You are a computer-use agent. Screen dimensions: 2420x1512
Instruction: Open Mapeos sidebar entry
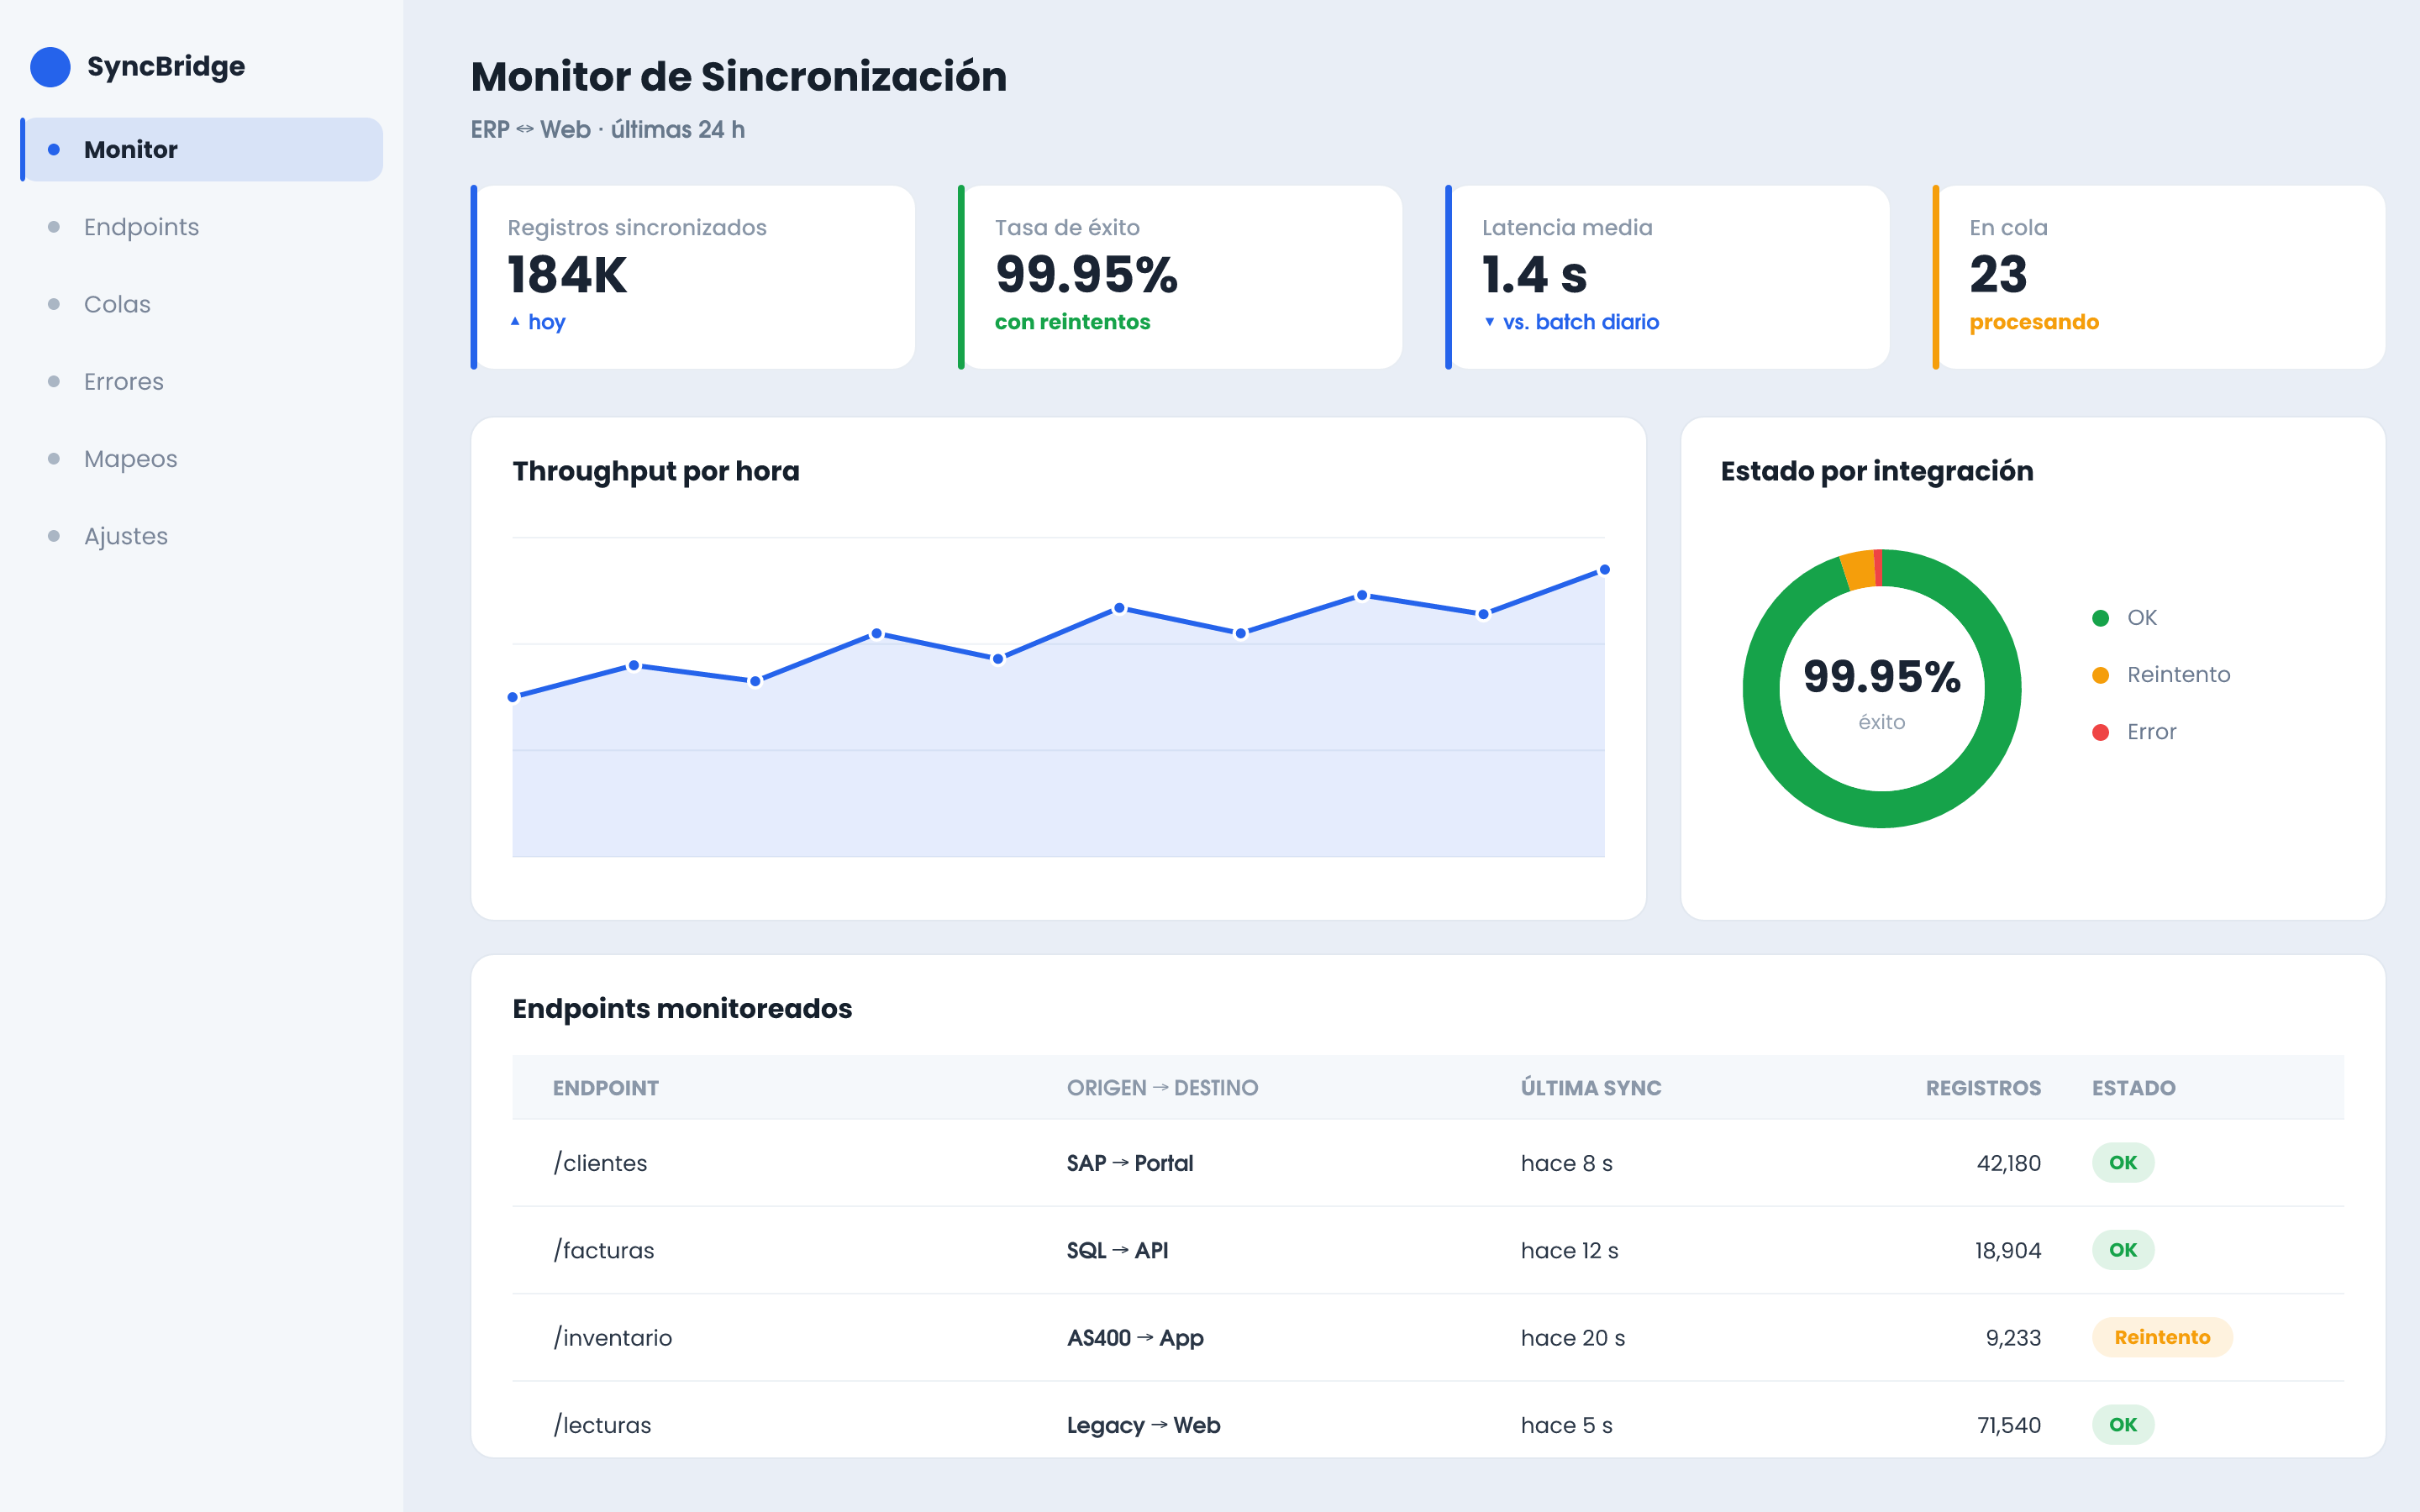point(202,459)
